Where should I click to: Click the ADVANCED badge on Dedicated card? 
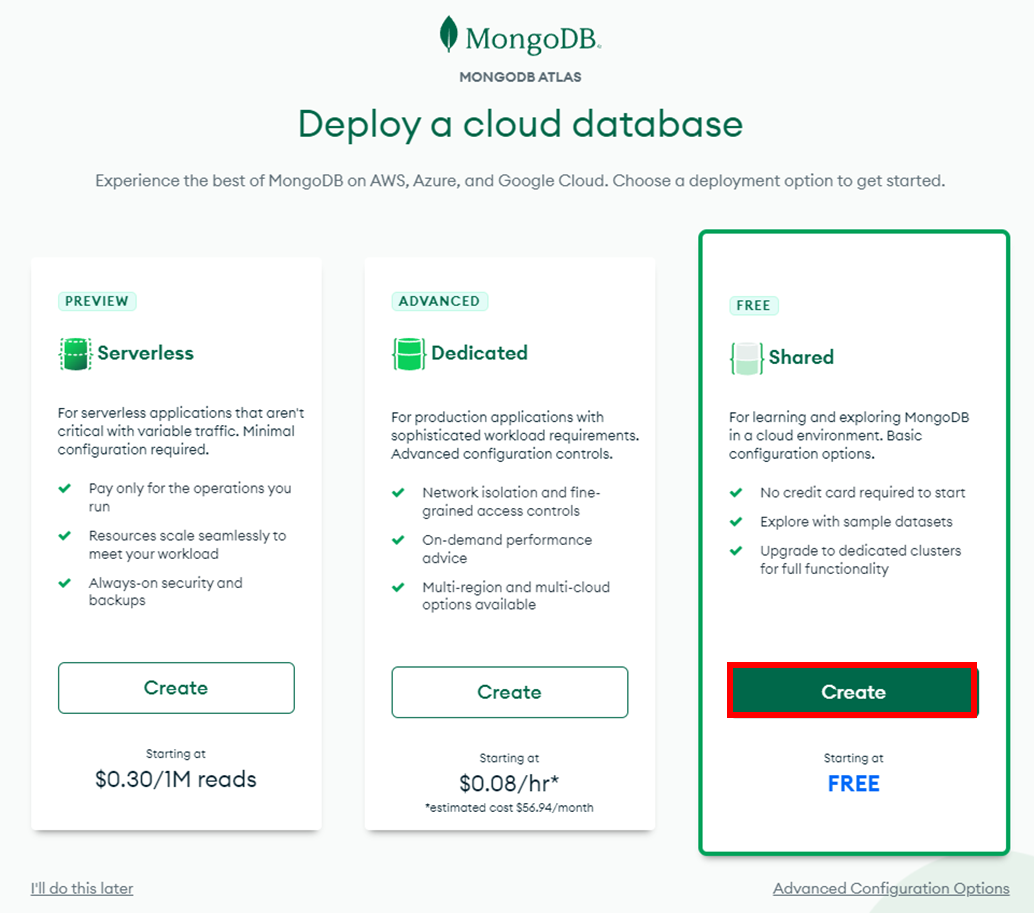439,301
